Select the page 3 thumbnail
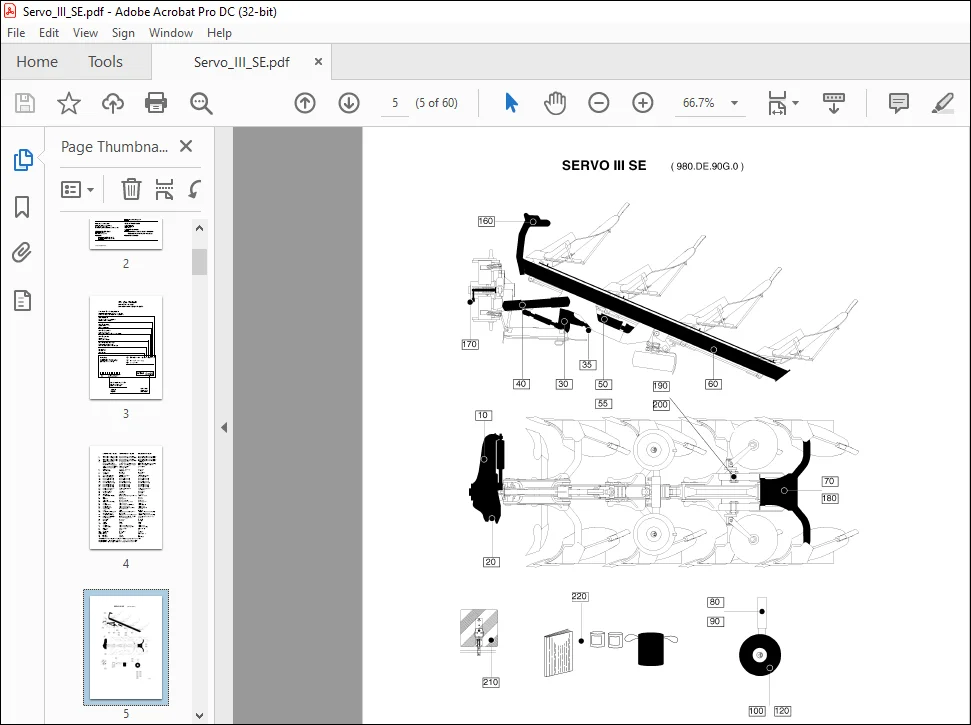The height and width of the screenshot is (725, 971). (126, 347)
